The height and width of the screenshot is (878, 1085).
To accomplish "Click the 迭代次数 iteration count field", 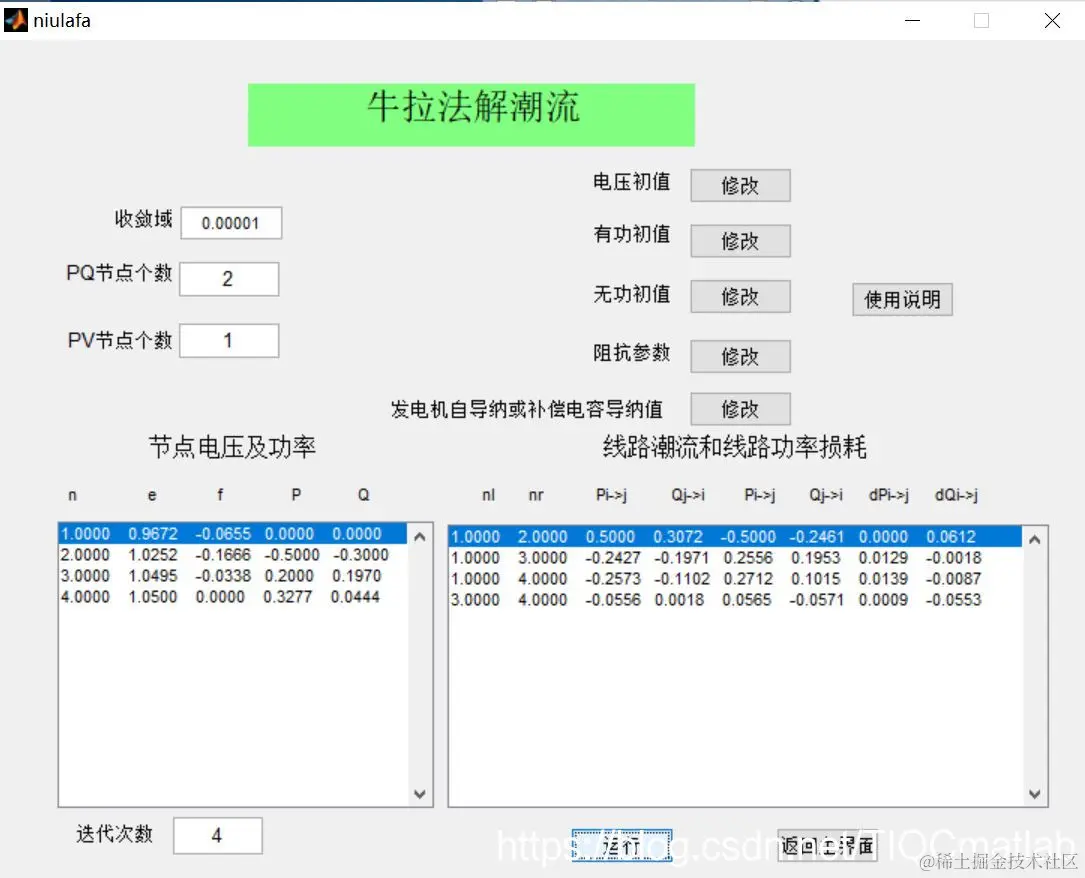I will point(218,835).
